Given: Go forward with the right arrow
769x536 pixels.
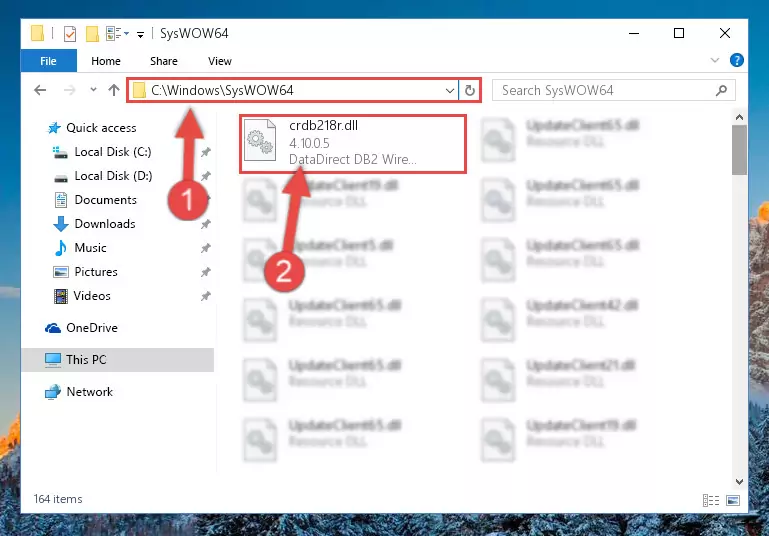Looking at the screenshot, I should (70, 90).
